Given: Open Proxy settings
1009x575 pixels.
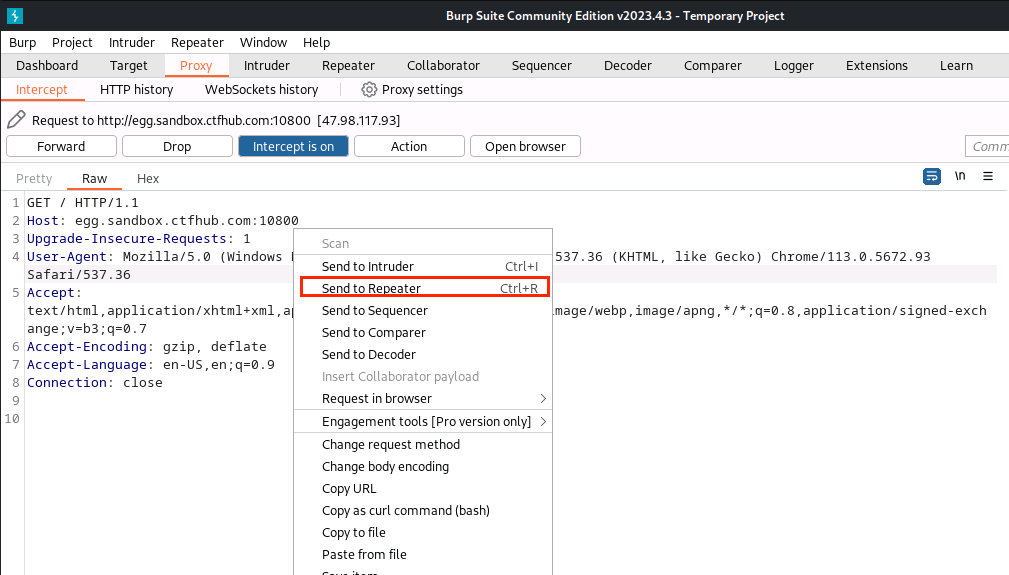Looking at the screenshot, I should point(412,89).
